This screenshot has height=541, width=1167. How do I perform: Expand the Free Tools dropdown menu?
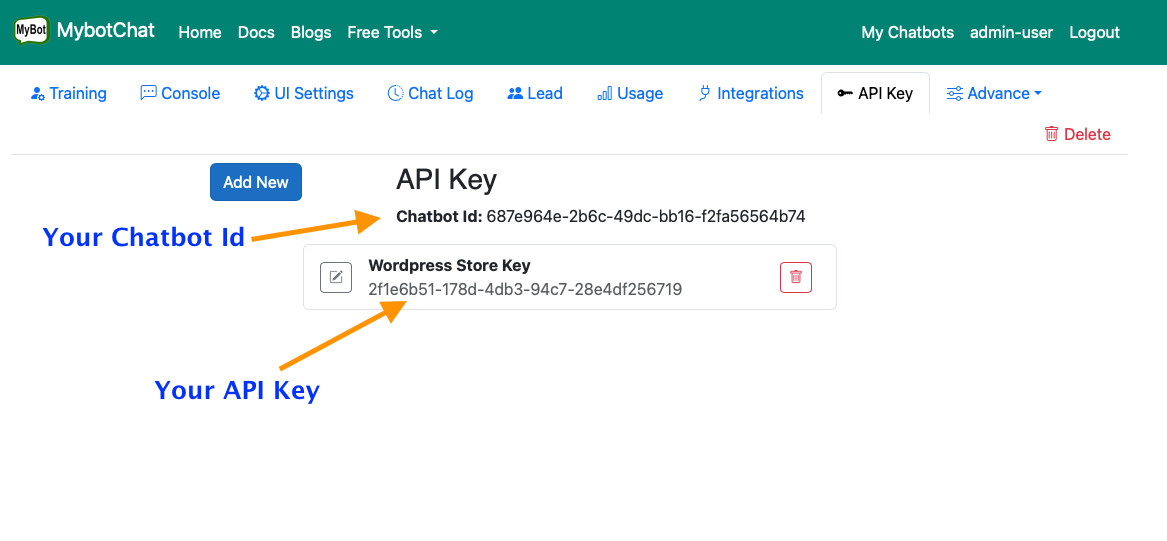point(392,33)
